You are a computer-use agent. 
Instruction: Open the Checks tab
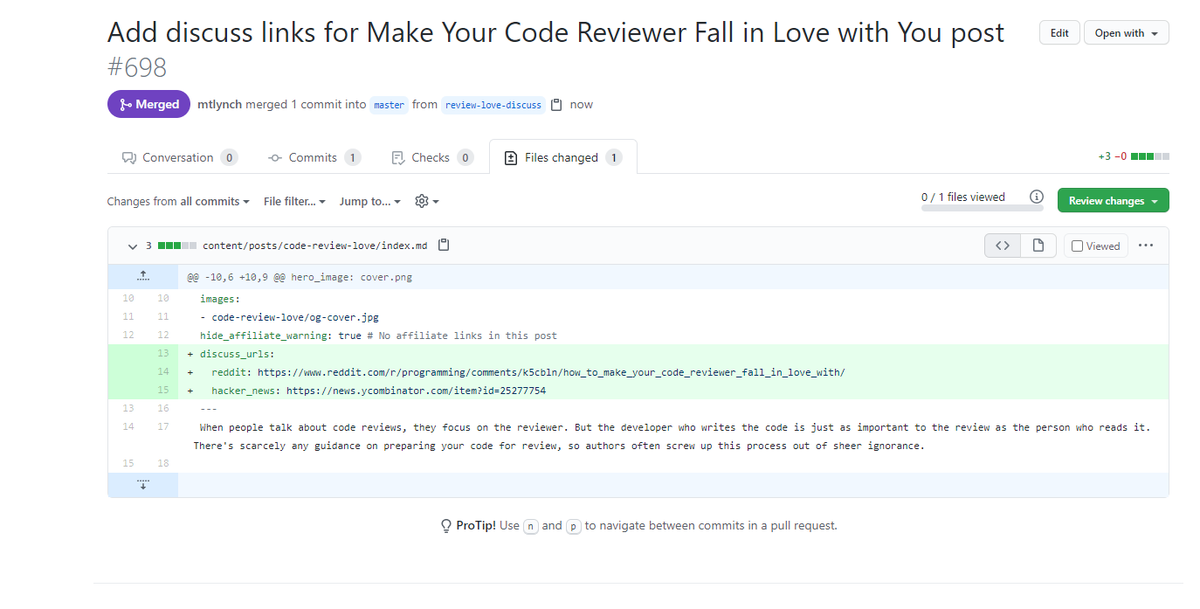tap(432, 157)
